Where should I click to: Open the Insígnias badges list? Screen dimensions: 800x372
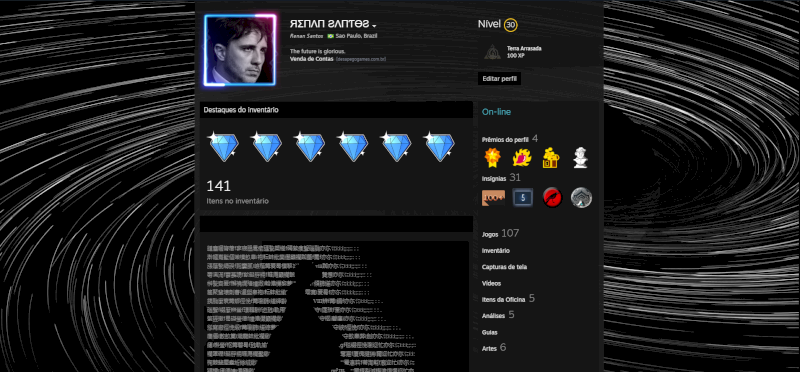point(494,179)
